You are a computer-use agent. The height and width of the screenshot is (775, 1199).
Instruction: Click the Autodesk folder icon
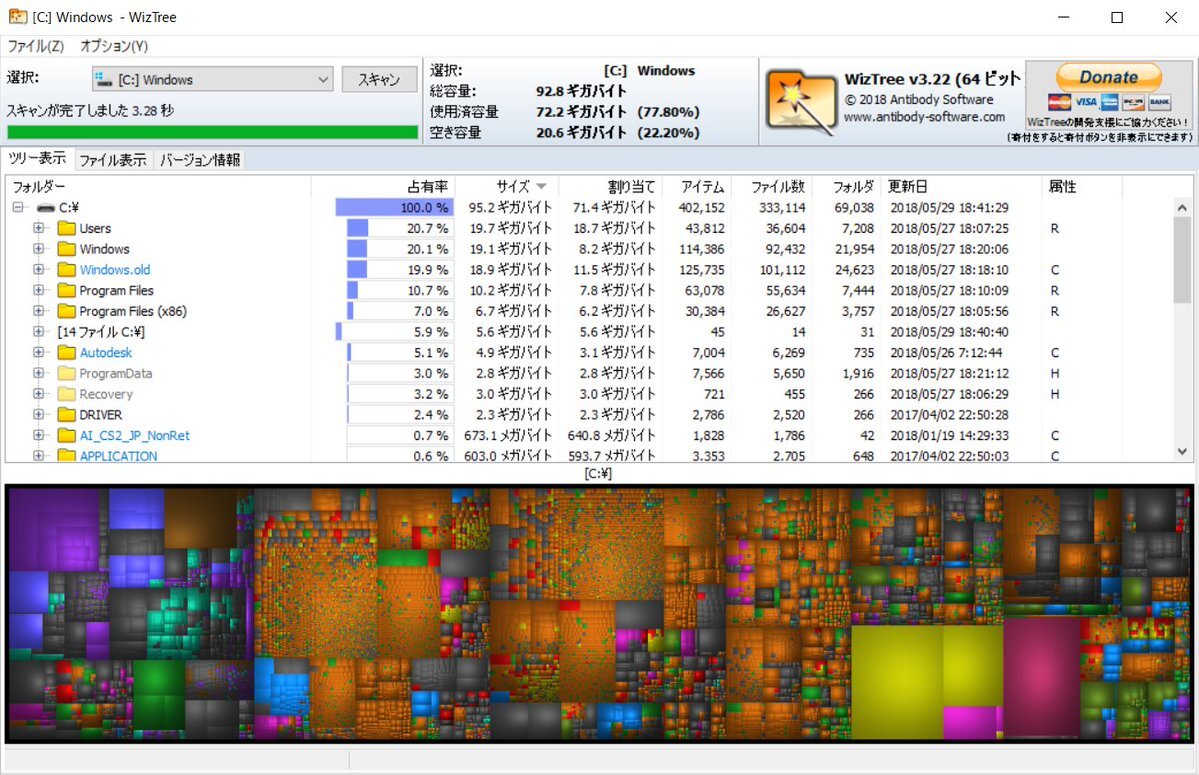point(67,352)
